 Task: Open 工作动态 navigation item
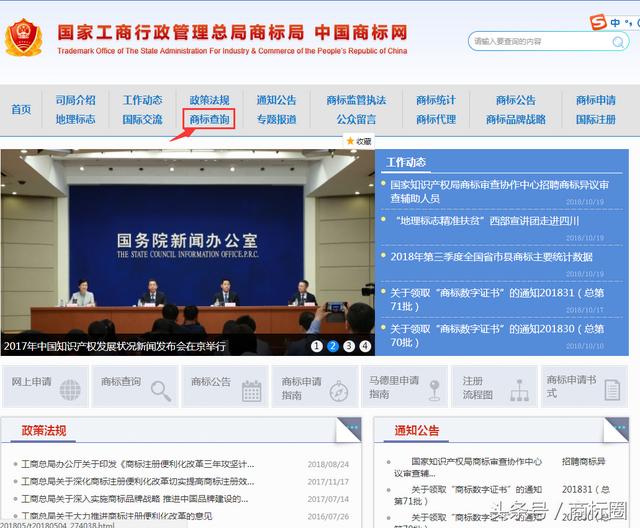click(x=142, y=100)
